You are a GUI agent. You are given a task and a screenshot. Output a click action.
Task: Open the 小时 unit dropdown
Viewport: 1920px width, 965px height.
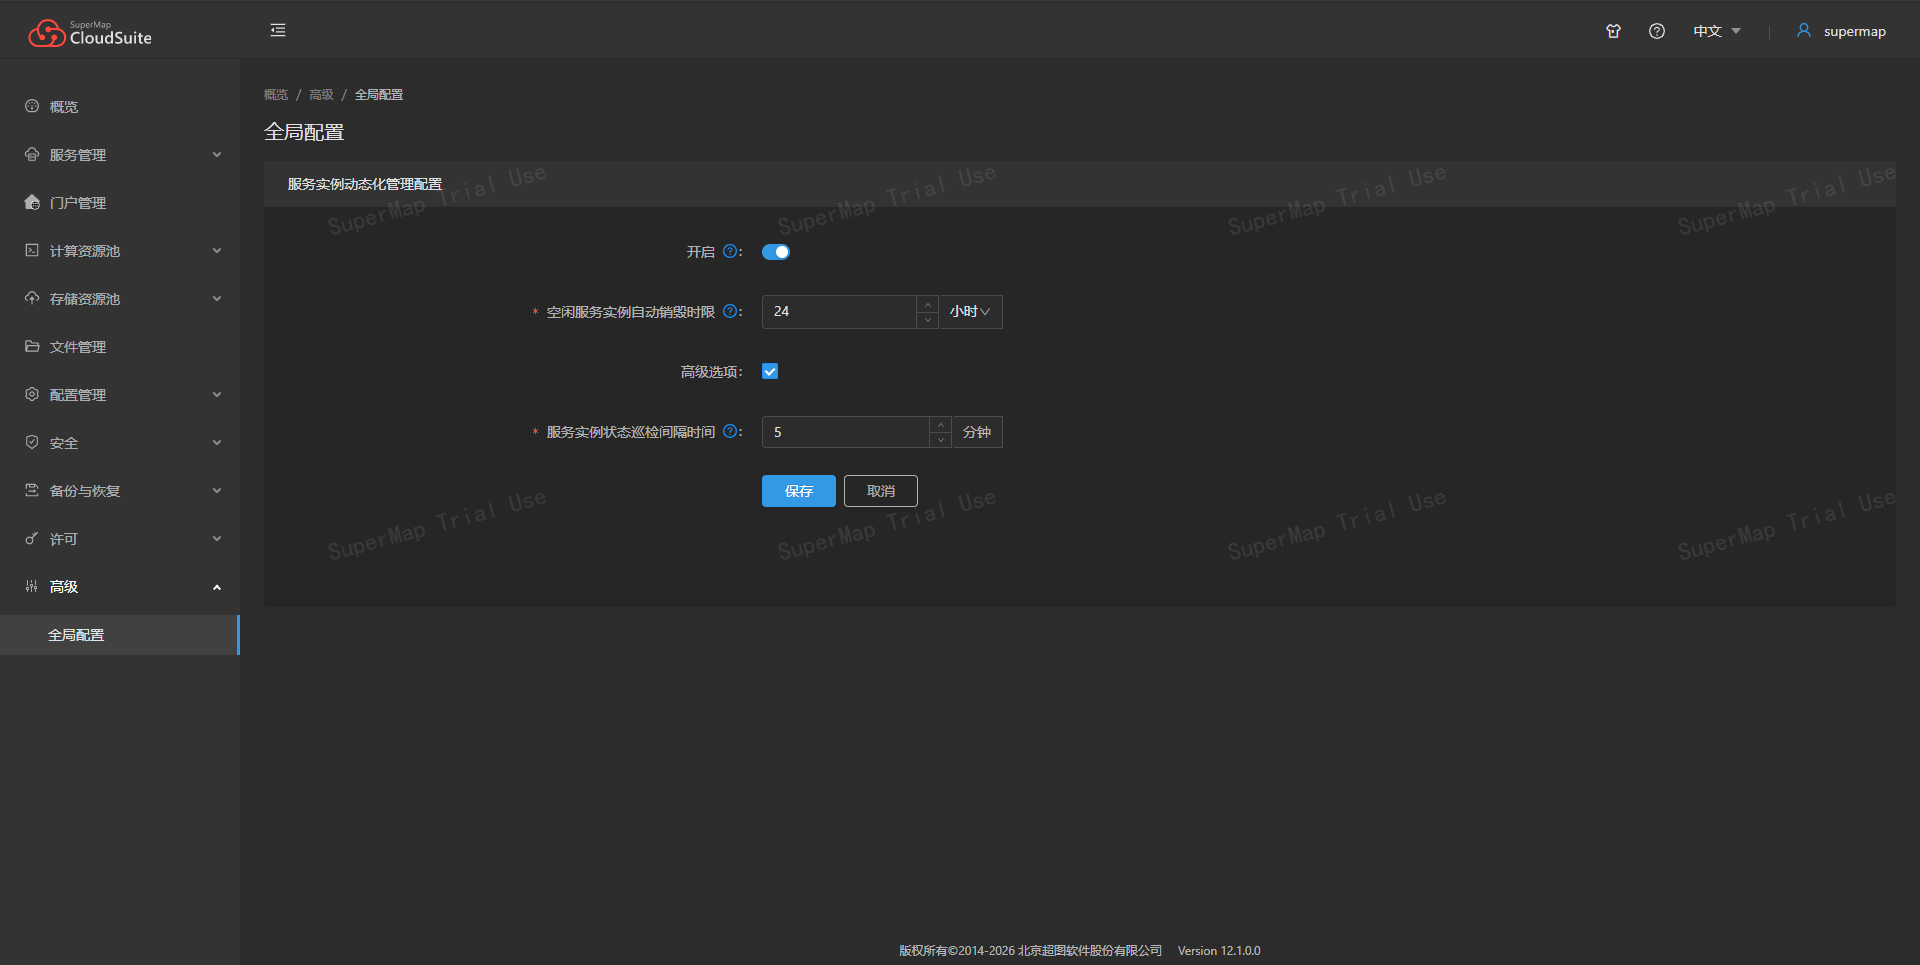click(x=969, y=311)
